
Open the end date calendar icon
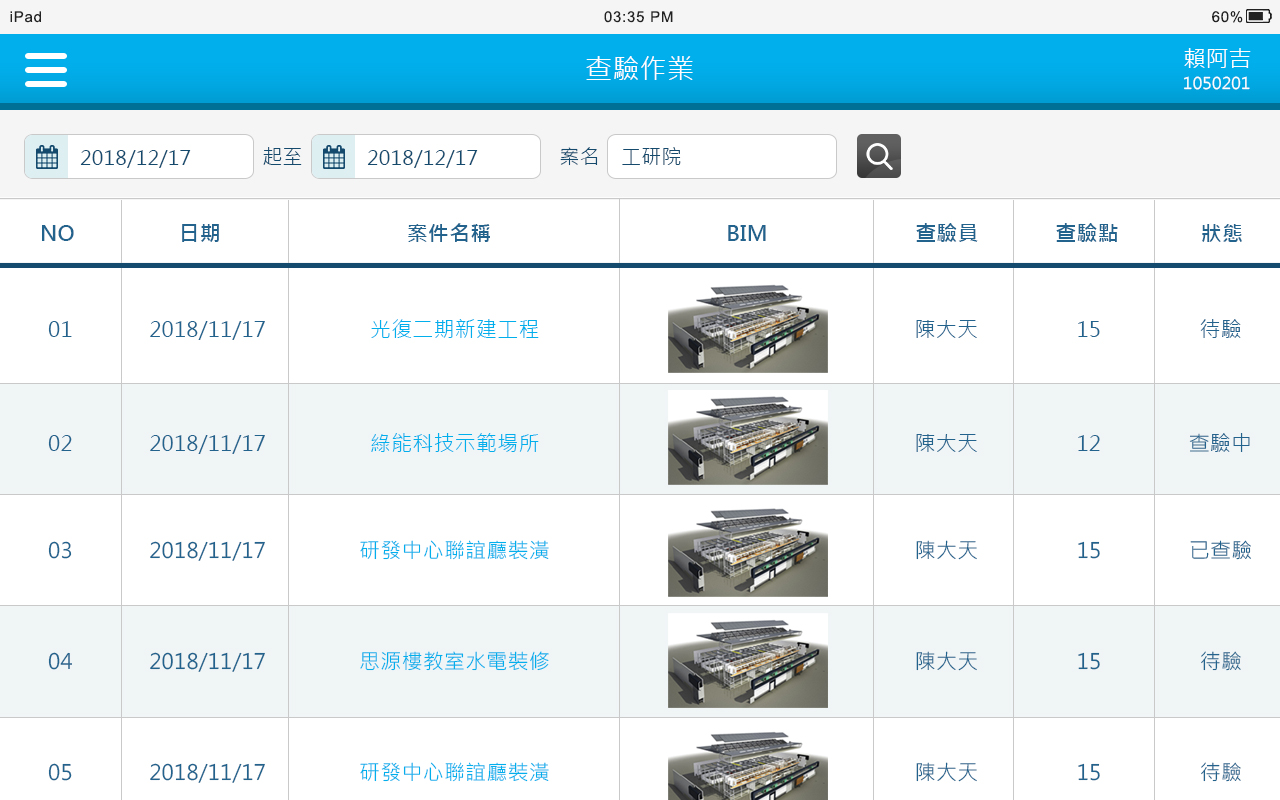[334, 157]
